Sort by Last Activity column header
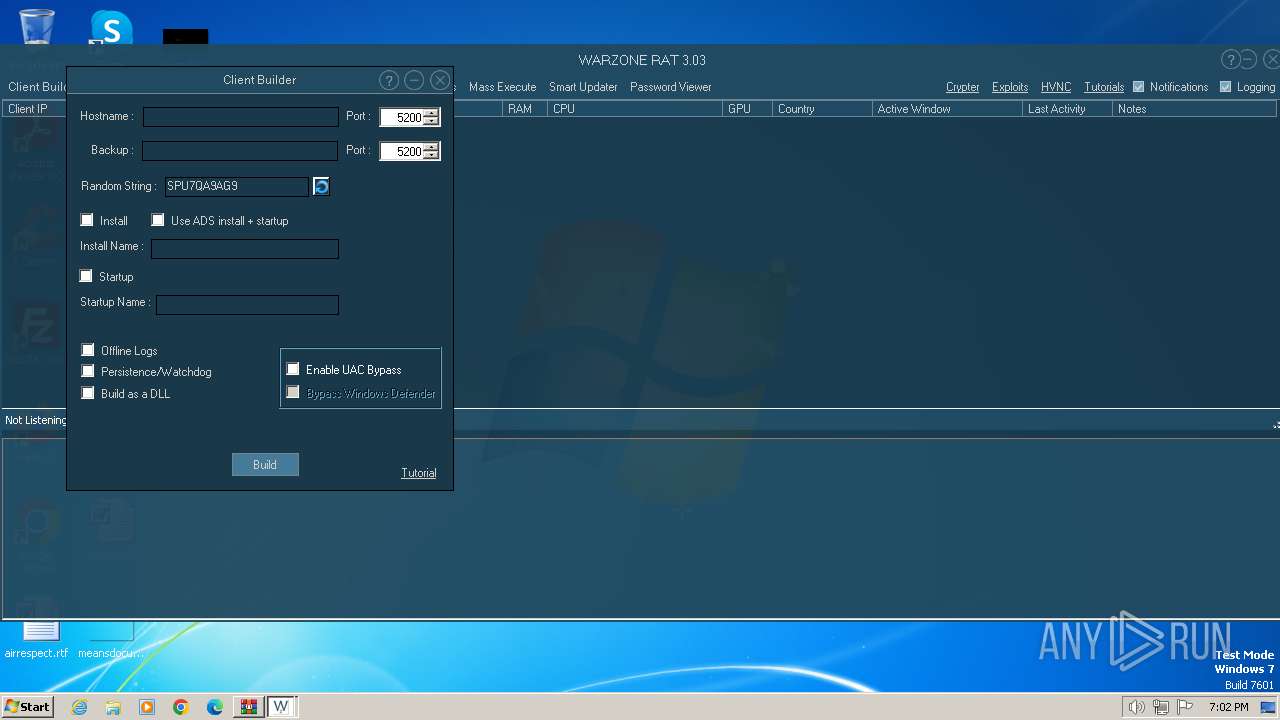The image size is (1280, 720). [x=1067, y=109]
